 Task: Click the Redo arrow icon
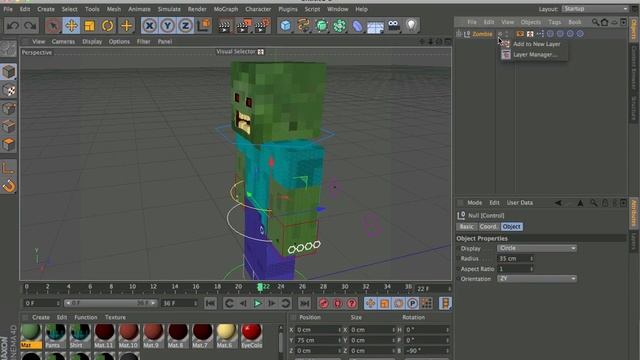30,26
